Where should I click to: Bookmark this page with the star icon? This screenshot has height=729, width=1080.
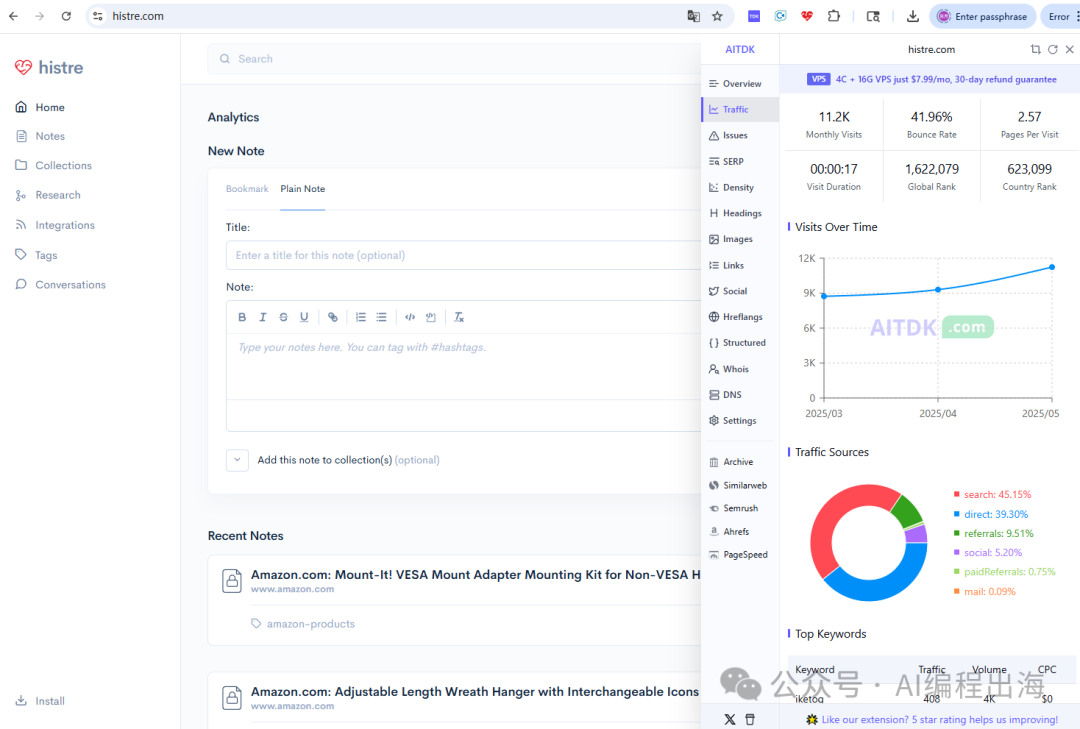click(717, 16)
